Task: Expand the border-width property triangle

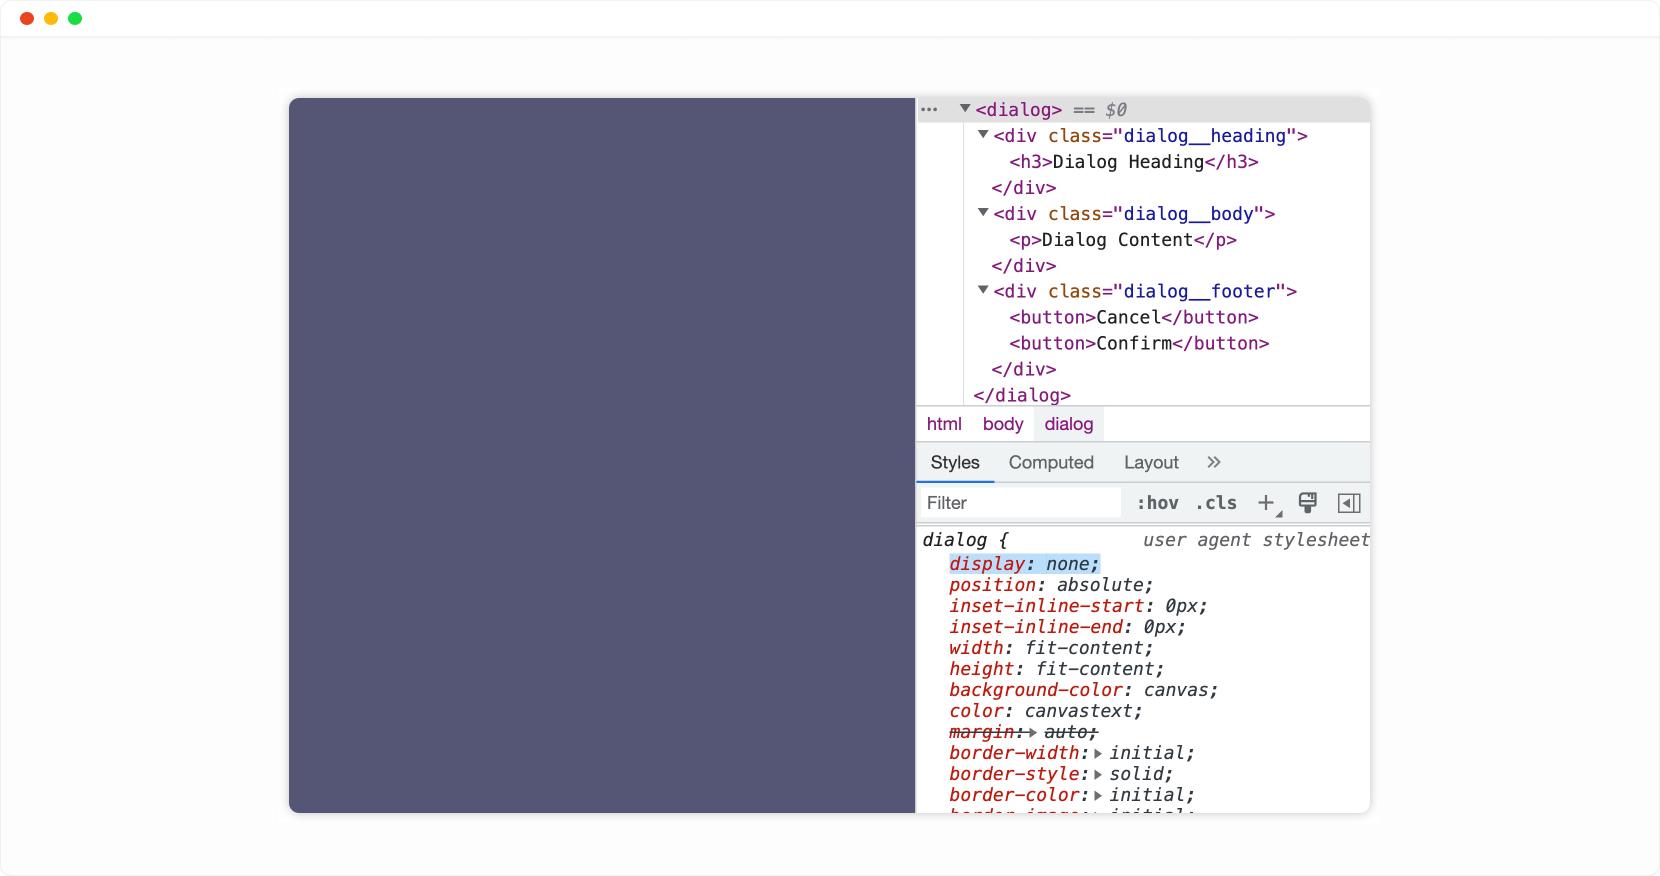Action: click(1098, 754)
